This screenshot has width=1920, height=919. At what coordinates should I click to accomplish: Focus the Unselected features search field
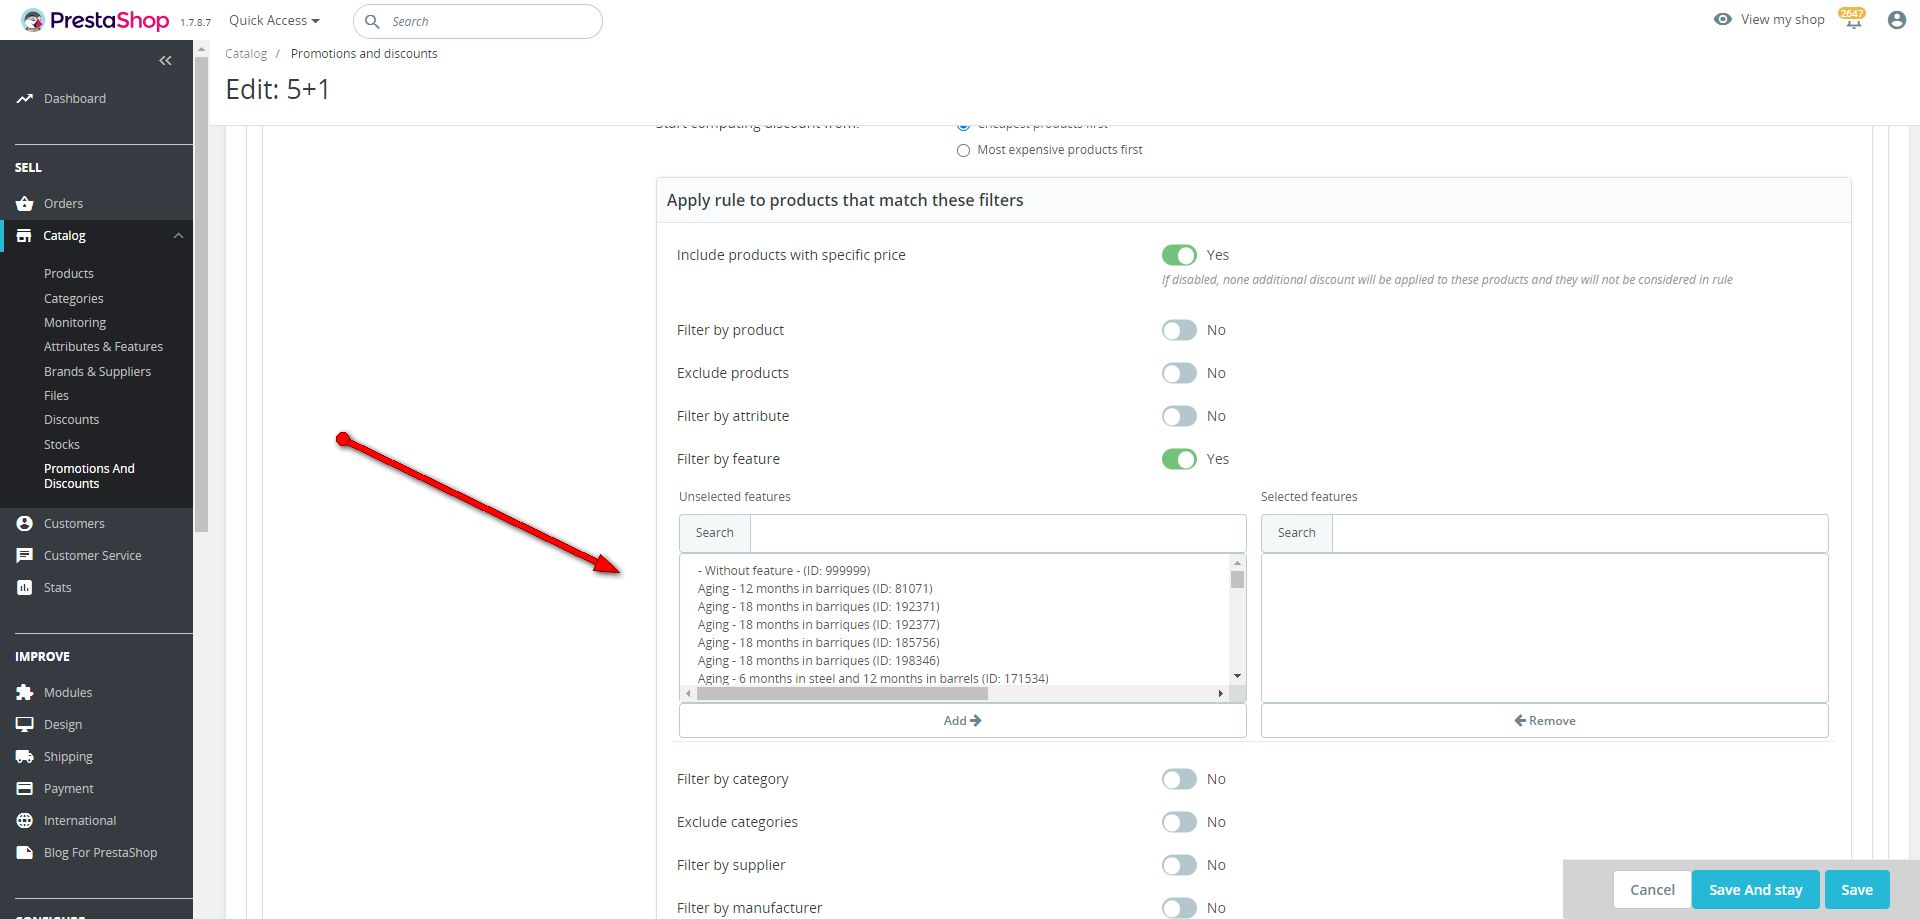[x=998, y=533]
